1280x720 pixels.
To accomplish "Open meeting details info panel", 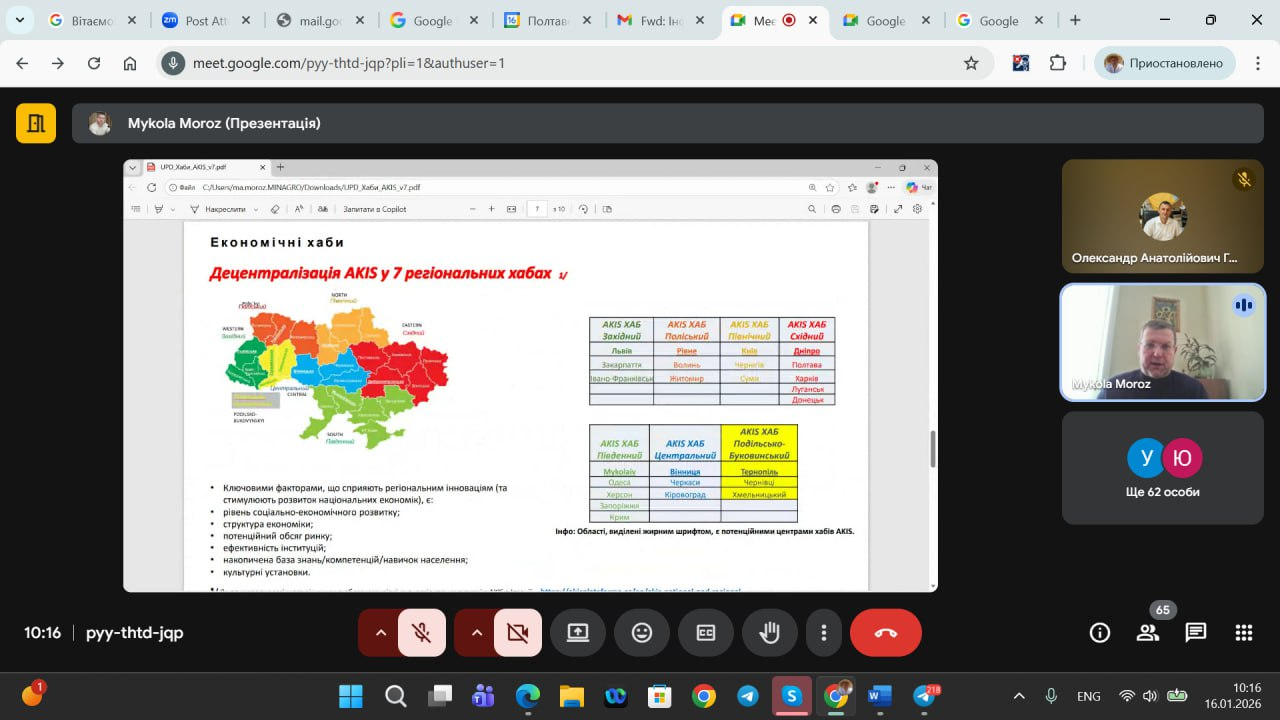I will pos(1100,632).
